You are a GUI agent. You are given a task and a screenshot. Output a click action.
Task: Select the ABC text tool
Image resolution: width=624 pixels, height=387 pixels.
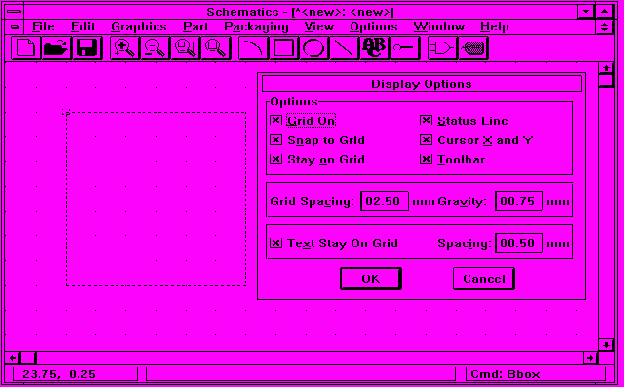coord(374,48)
